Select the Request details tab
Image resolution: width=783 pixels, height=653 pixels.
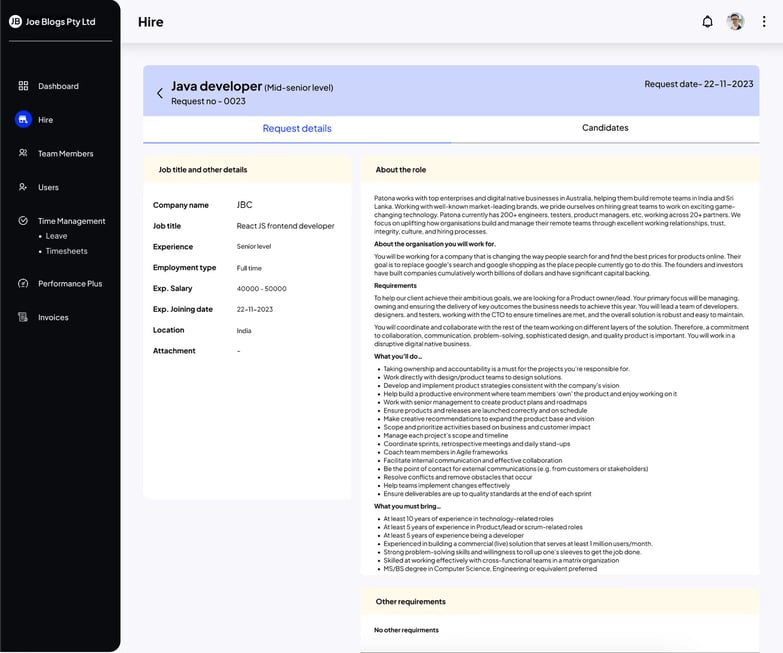[297, 129]
